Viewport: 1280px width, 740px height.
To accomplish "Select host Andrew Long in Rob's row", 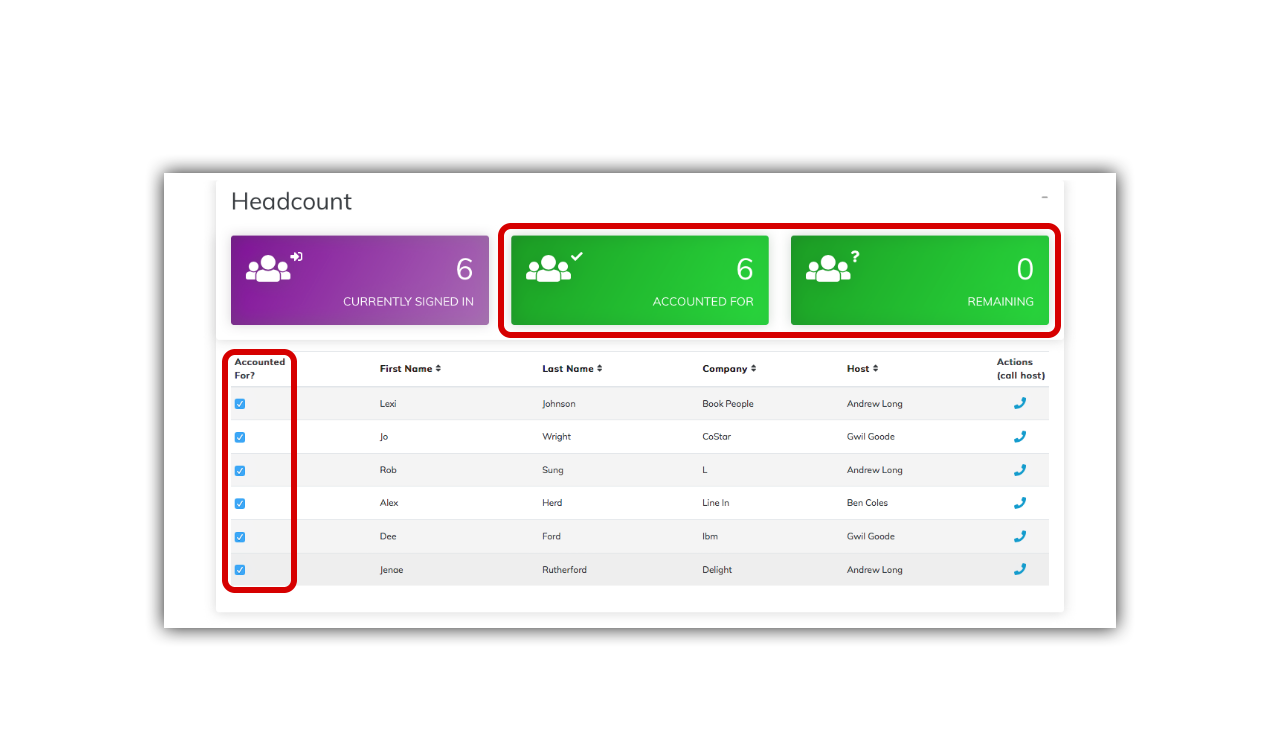I will tap(874, 470).
